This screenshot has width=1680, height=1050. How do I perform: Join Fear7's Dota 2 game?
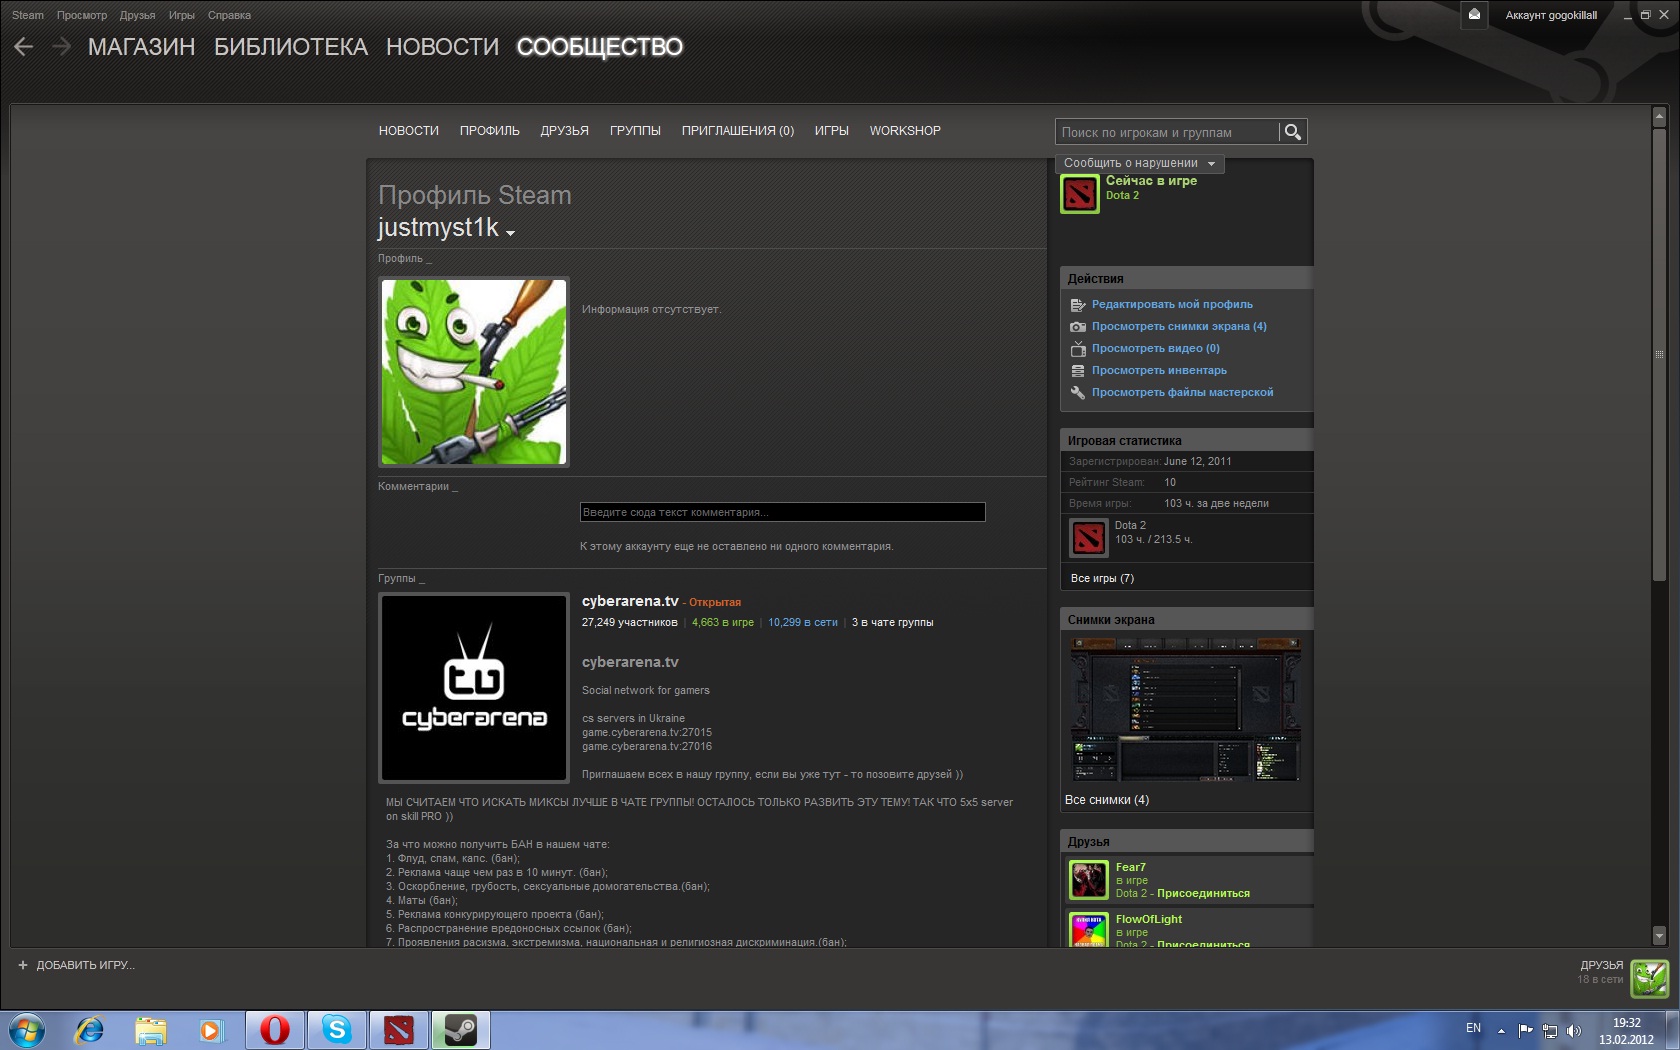(1203, 894)
